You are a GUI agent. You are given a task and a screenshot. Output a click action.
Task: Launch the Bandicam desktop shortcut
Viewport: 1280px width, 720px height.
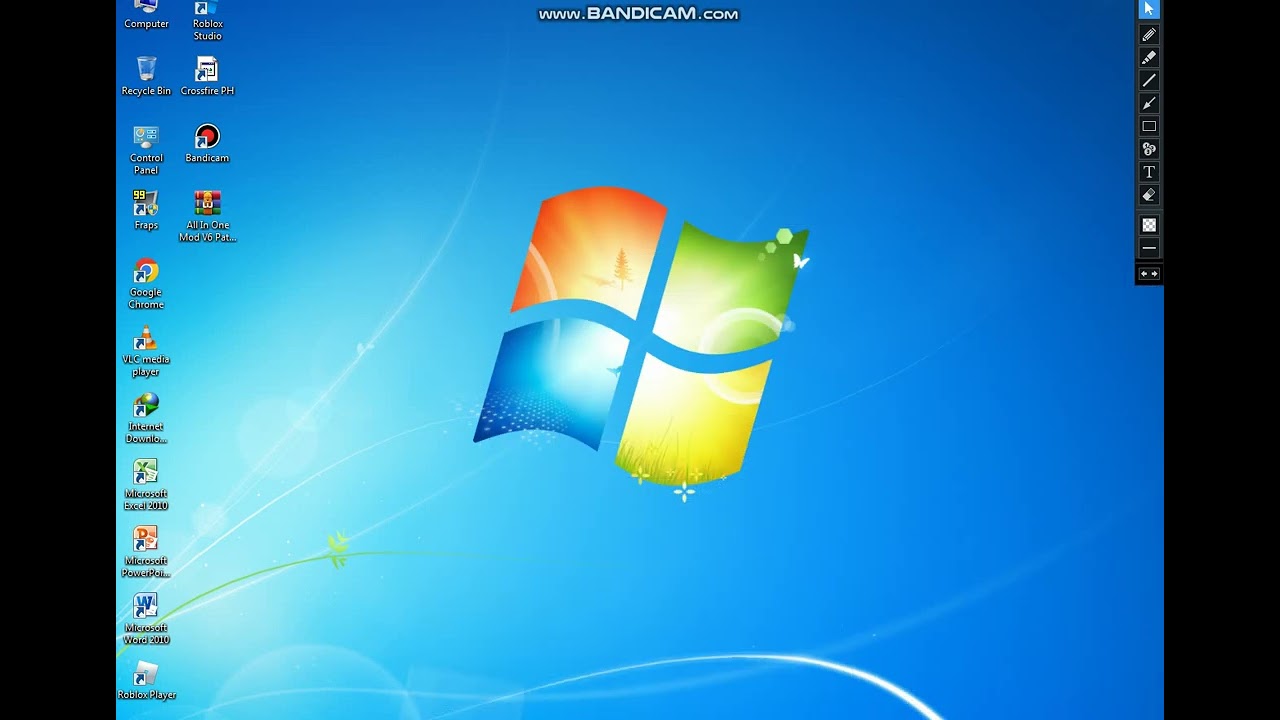(207, 143)
